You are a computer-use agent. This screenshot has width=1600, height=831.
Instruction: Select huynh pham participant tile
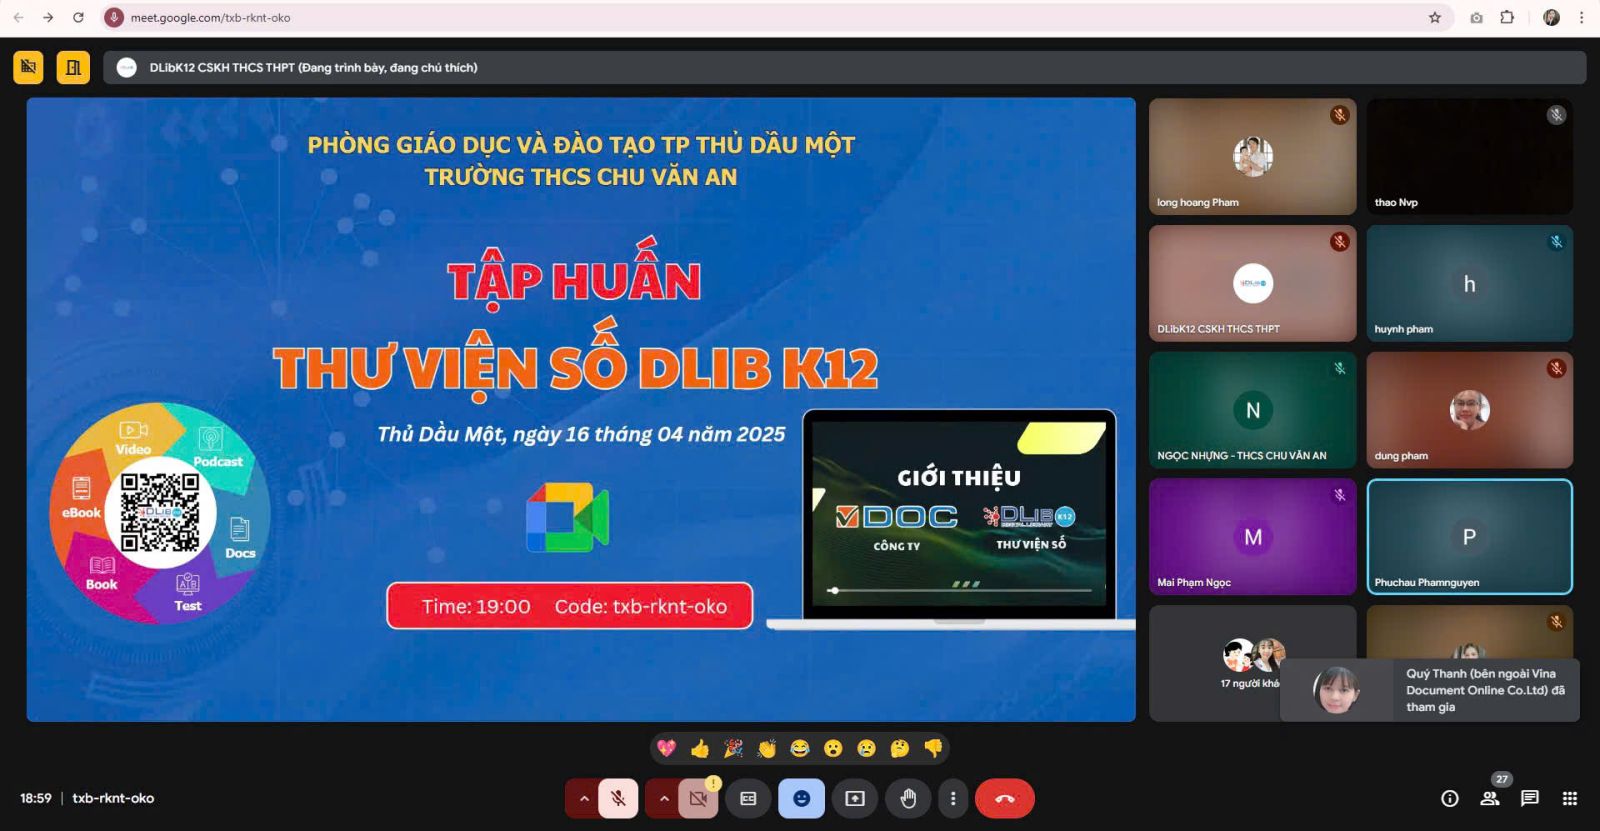(x=1469, y=283)
